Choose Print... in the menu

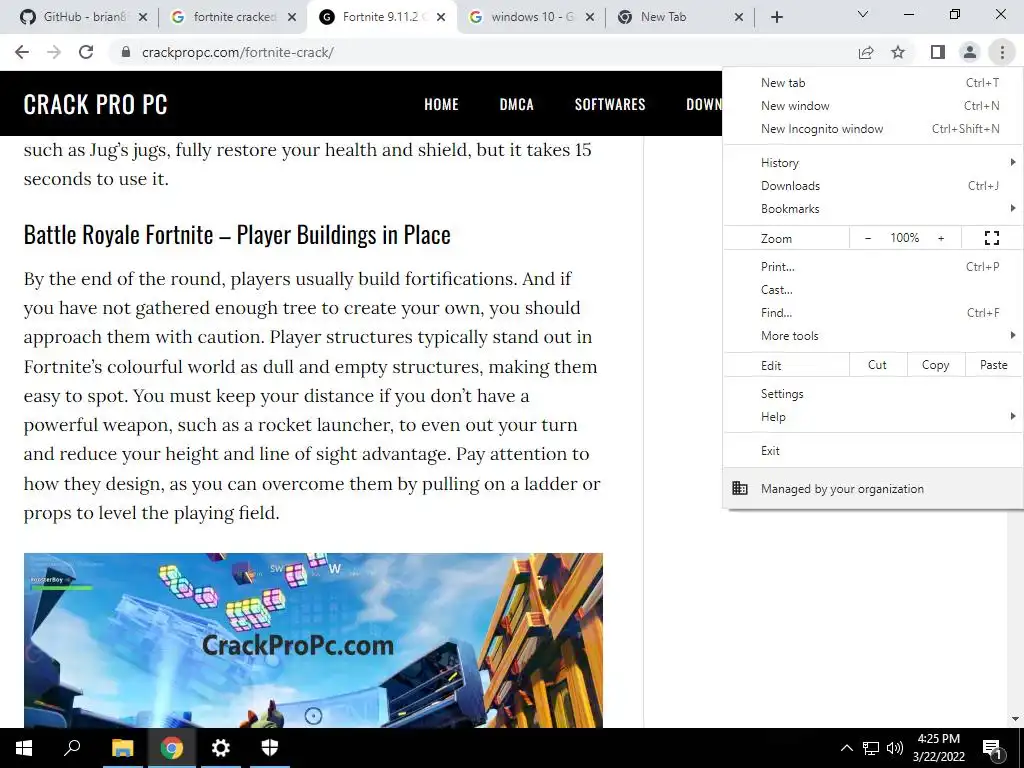pyautogui.click(x=872, y=266)
